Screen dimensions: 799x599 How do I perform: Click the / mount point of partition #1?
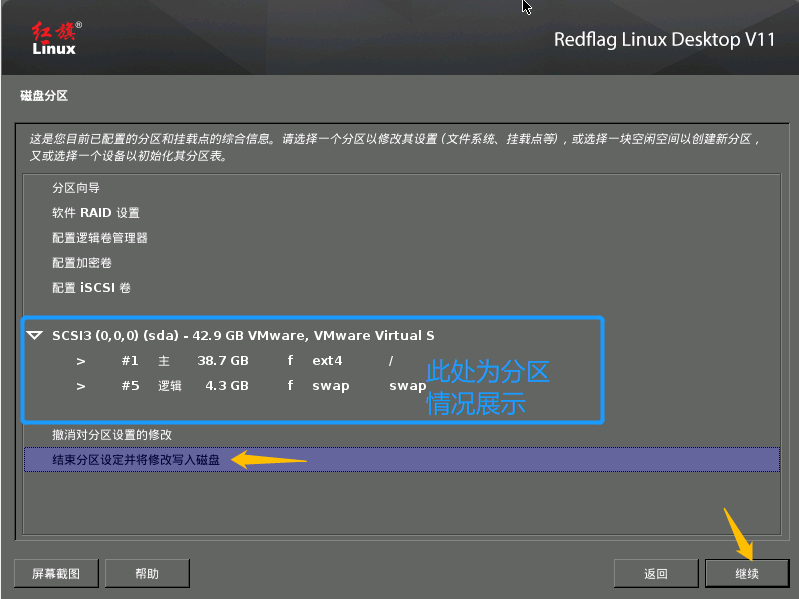tap(391, 361)
